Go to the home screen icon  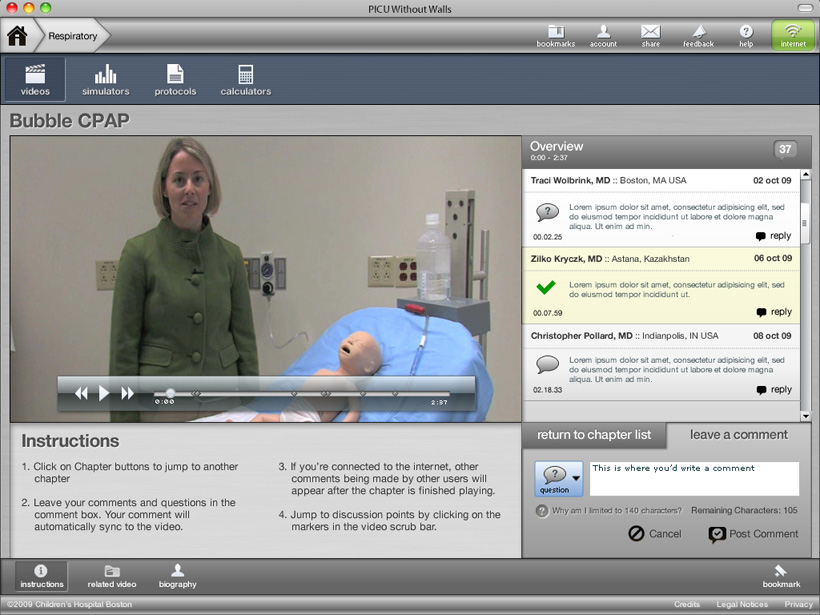17,36
